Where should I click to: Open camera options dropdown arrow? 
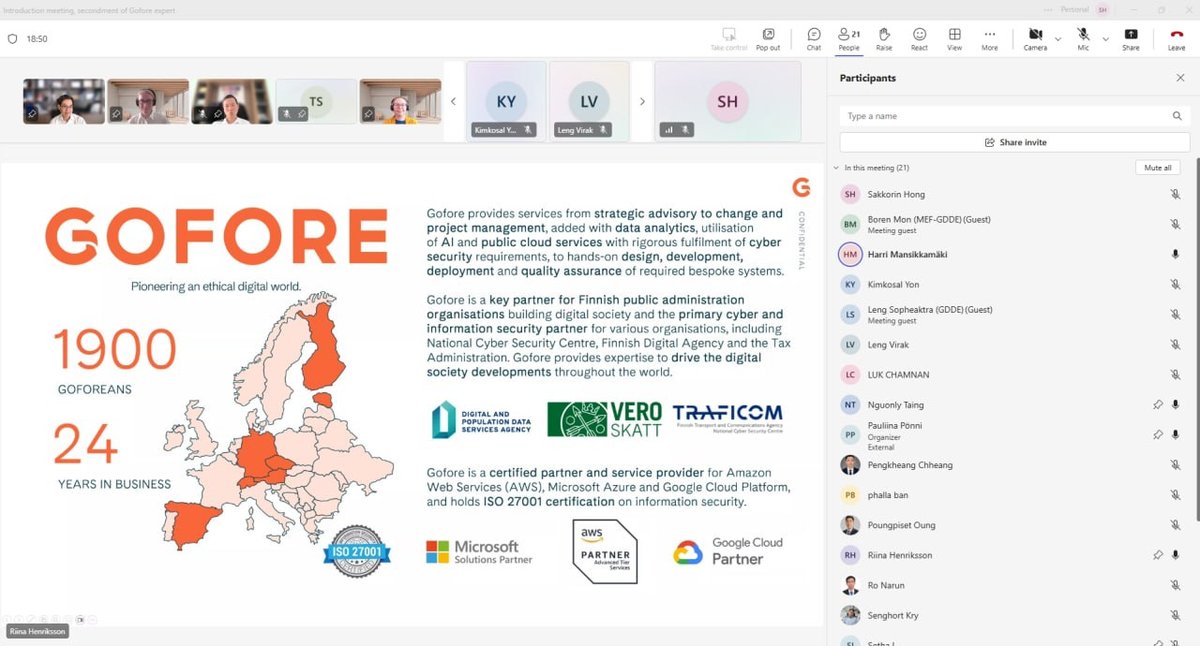point(1058,38)
